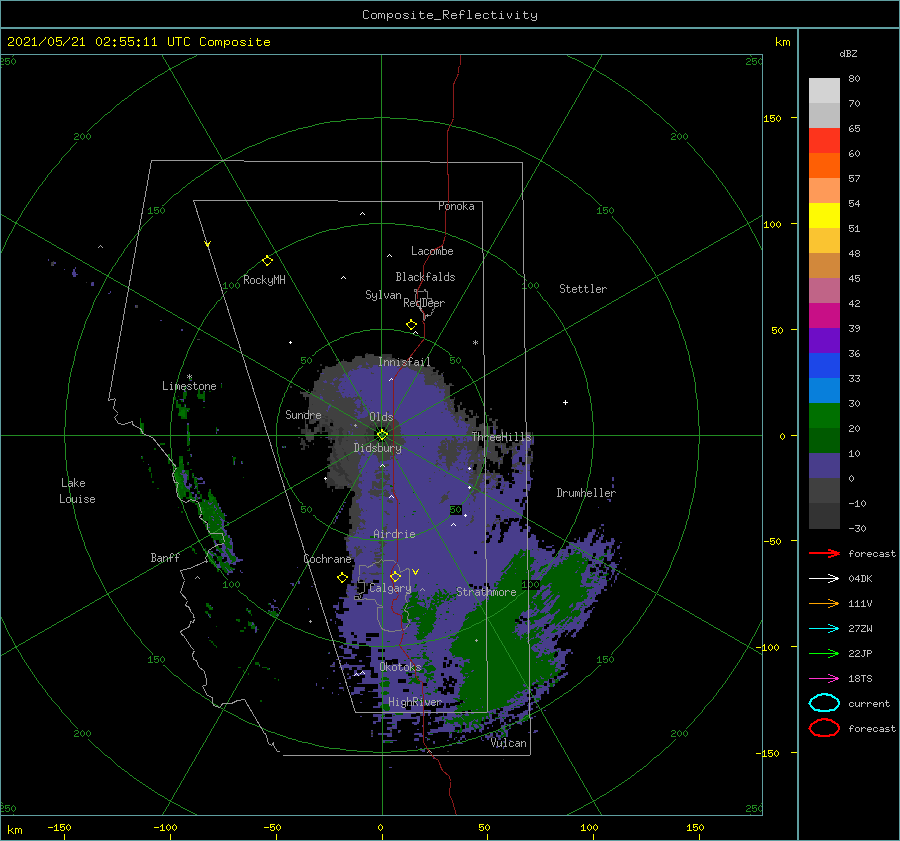Click the Banff label
The width and height of the screenshot is (900, 841).
(165, 557)
